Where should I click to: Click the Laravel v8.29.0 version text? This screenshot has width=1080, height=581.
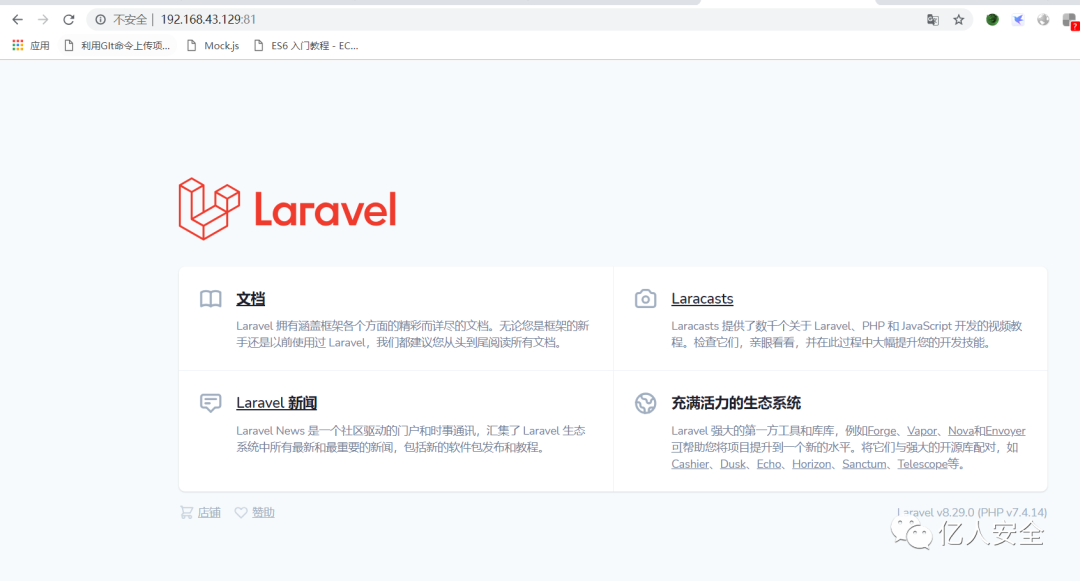click(972, 512)
